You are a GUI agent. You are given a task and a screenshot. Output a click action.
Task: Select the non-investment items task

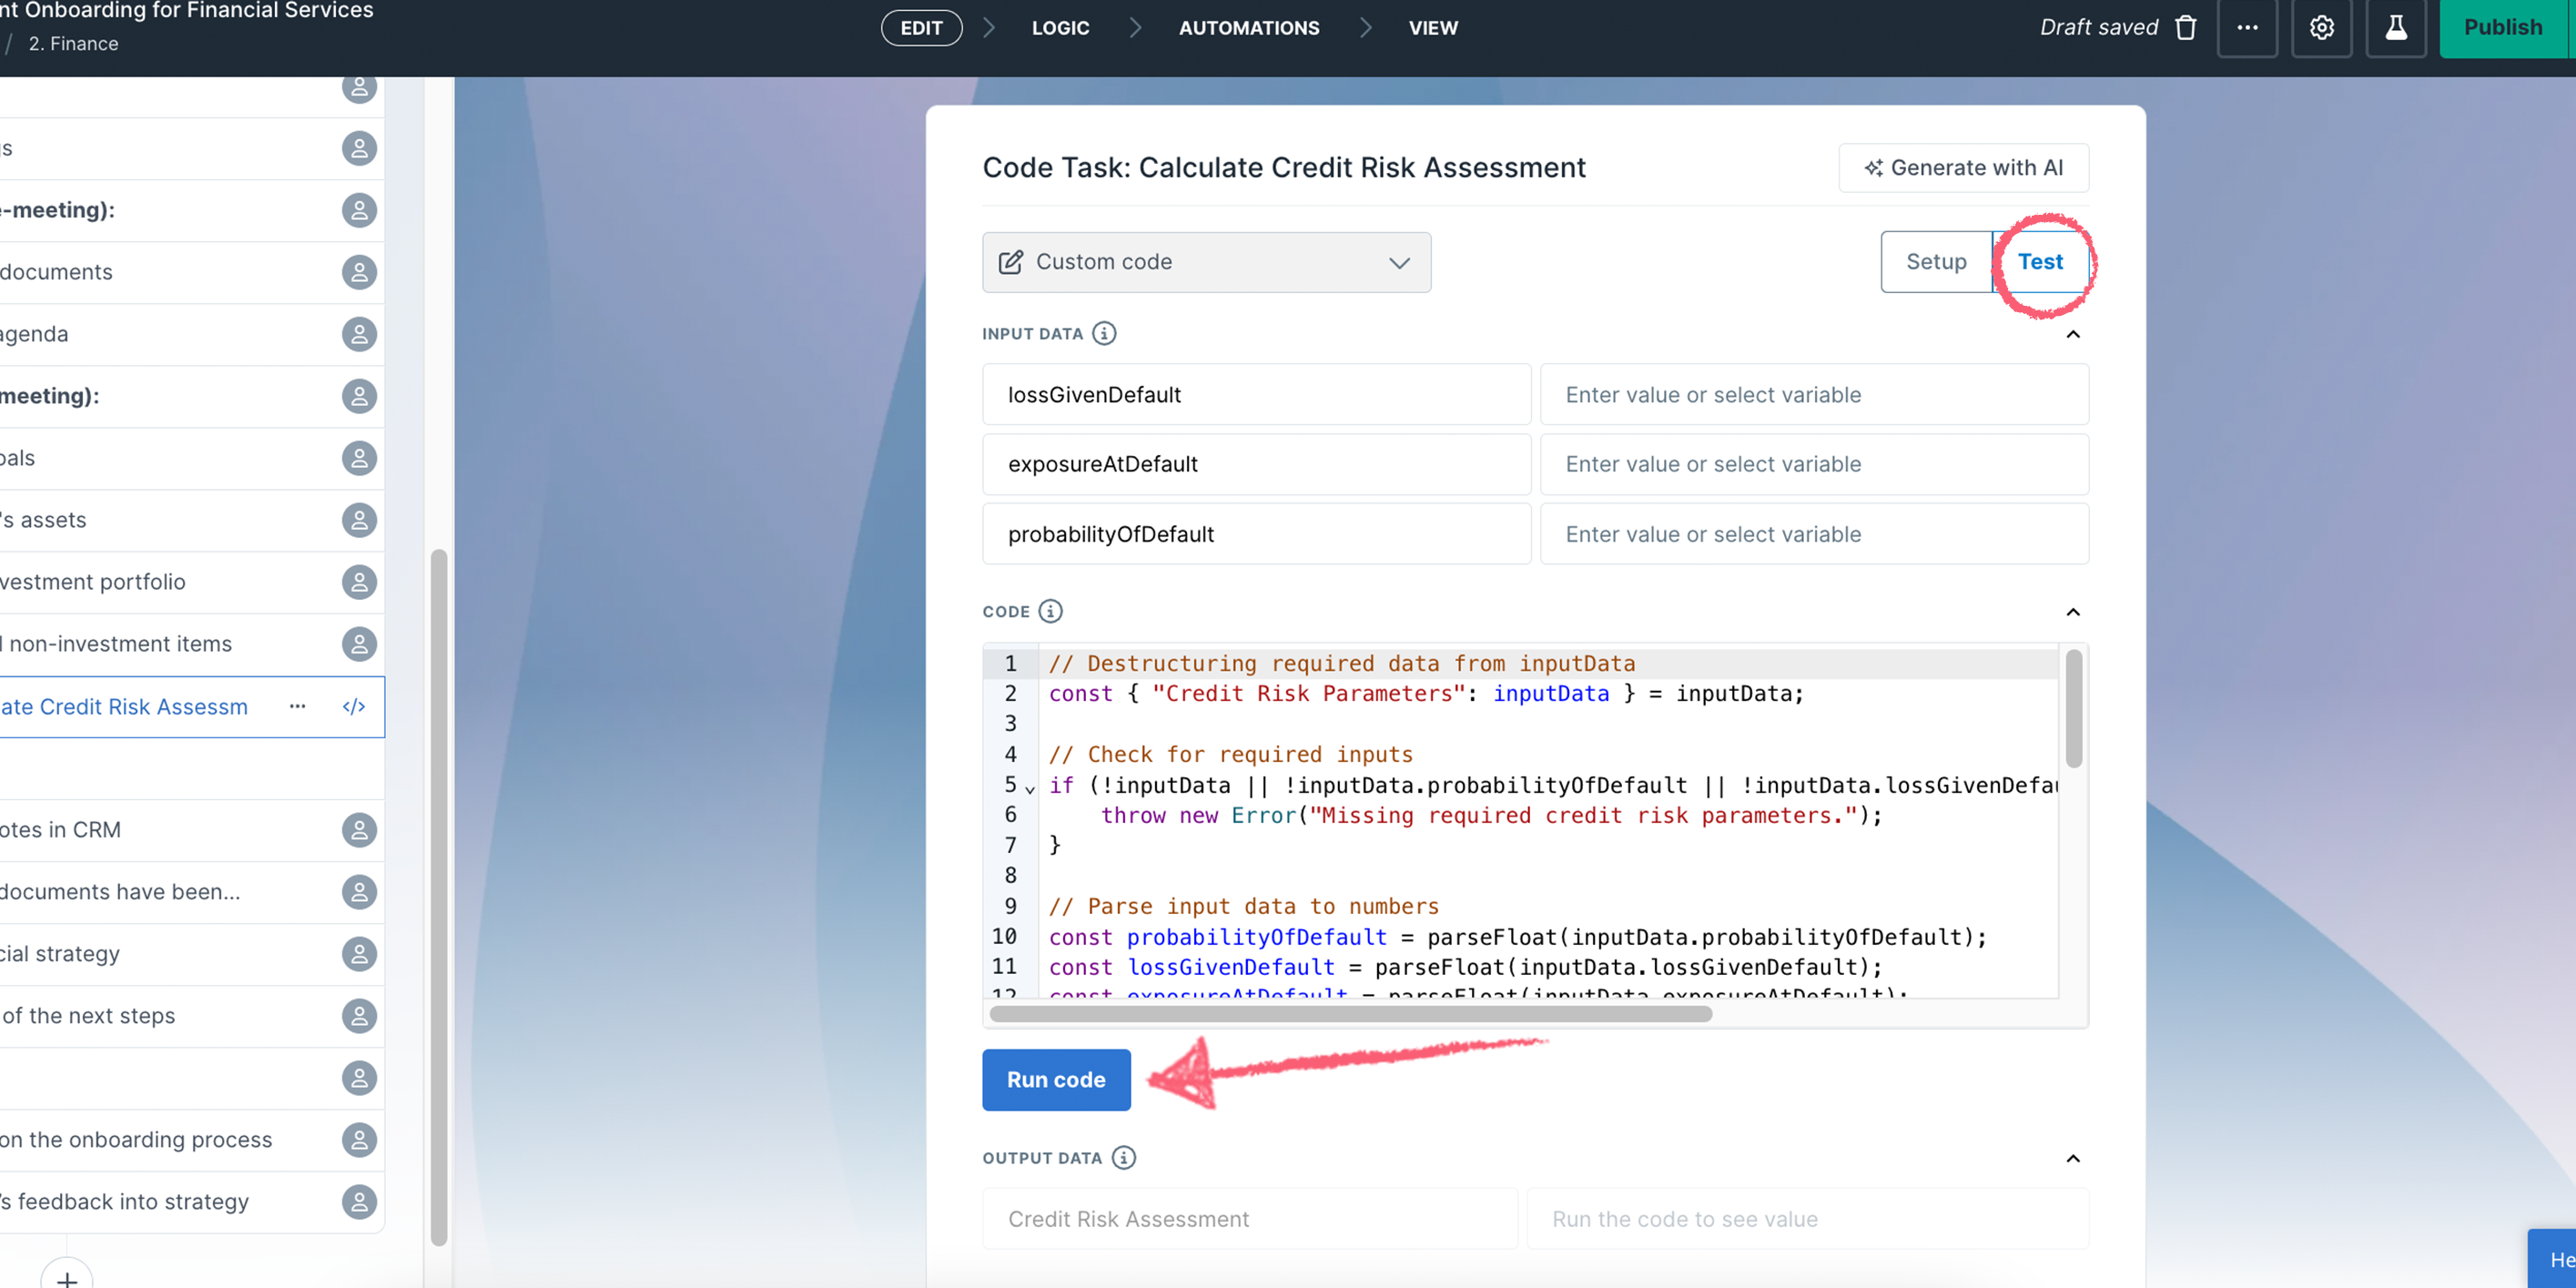click(192, 644)
